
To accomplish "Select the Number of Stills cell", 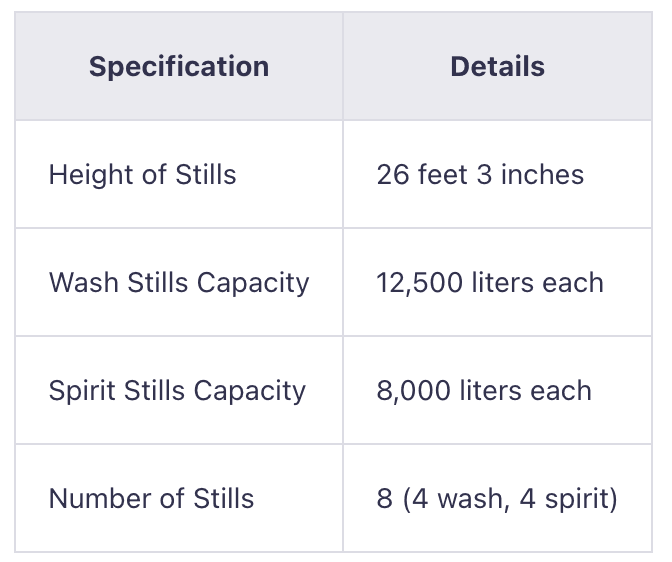I will coord(151,499).
